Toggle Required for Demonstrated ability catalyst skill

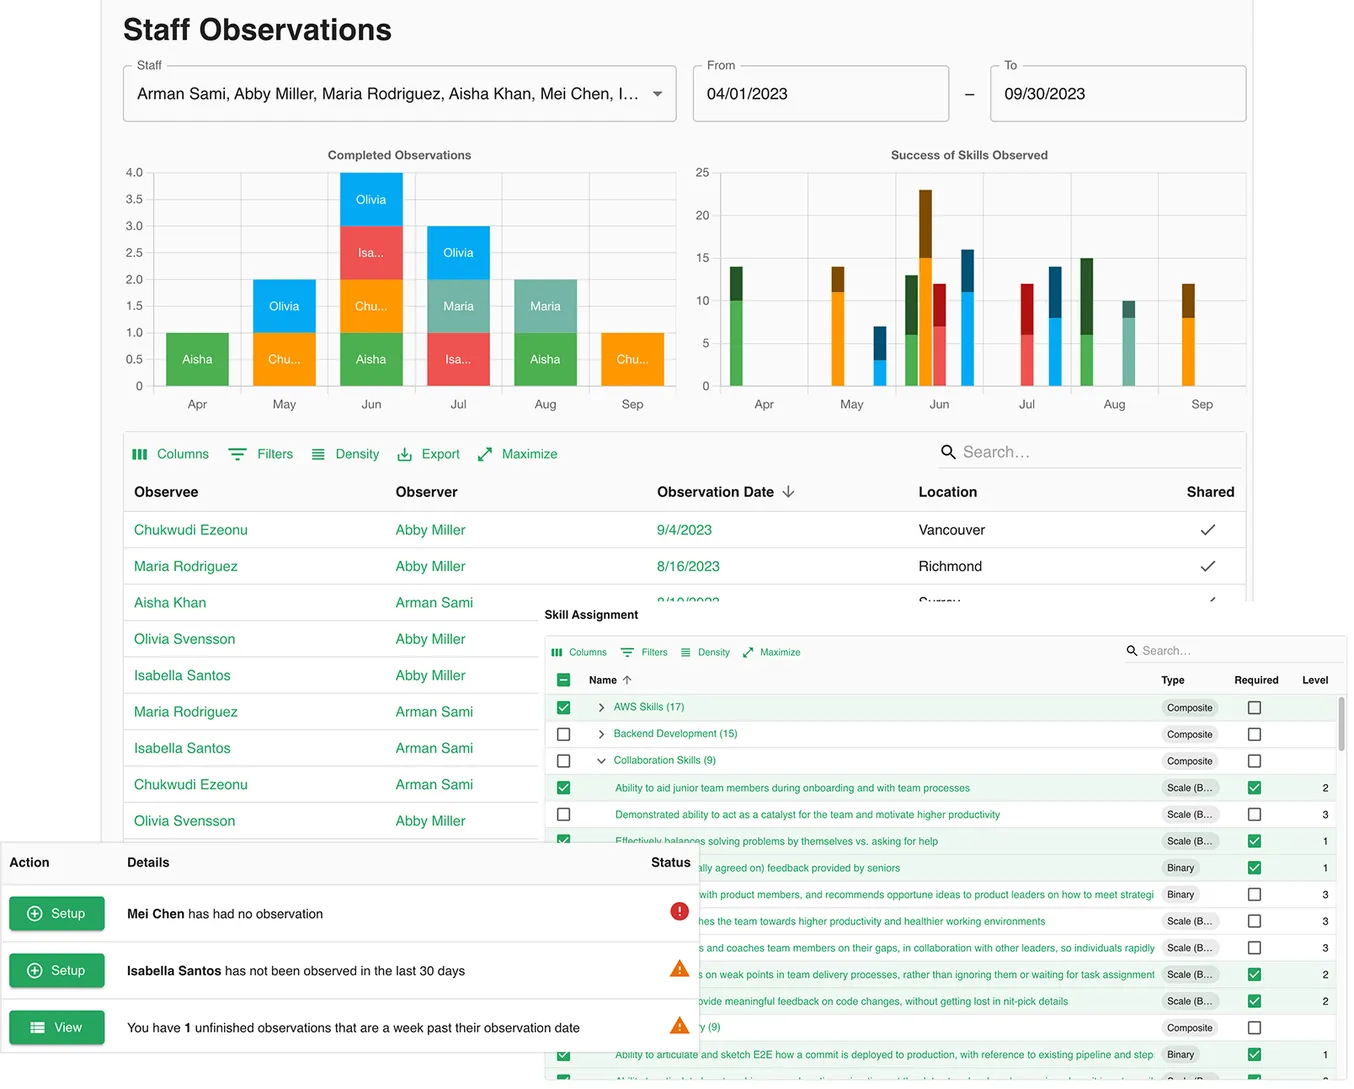(x=1254, y=814)
